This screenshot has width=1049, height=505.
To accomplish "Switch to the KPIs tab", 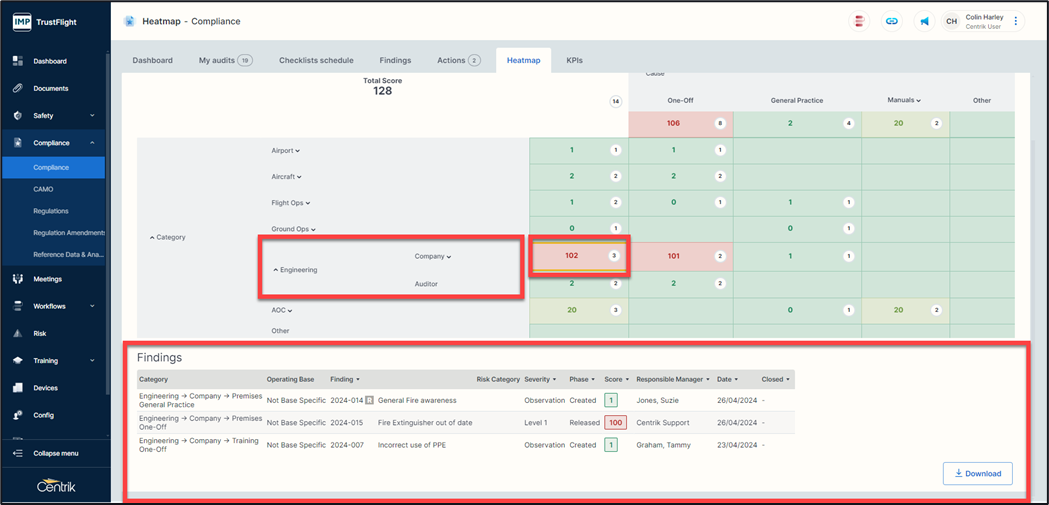I will point(574,60).
